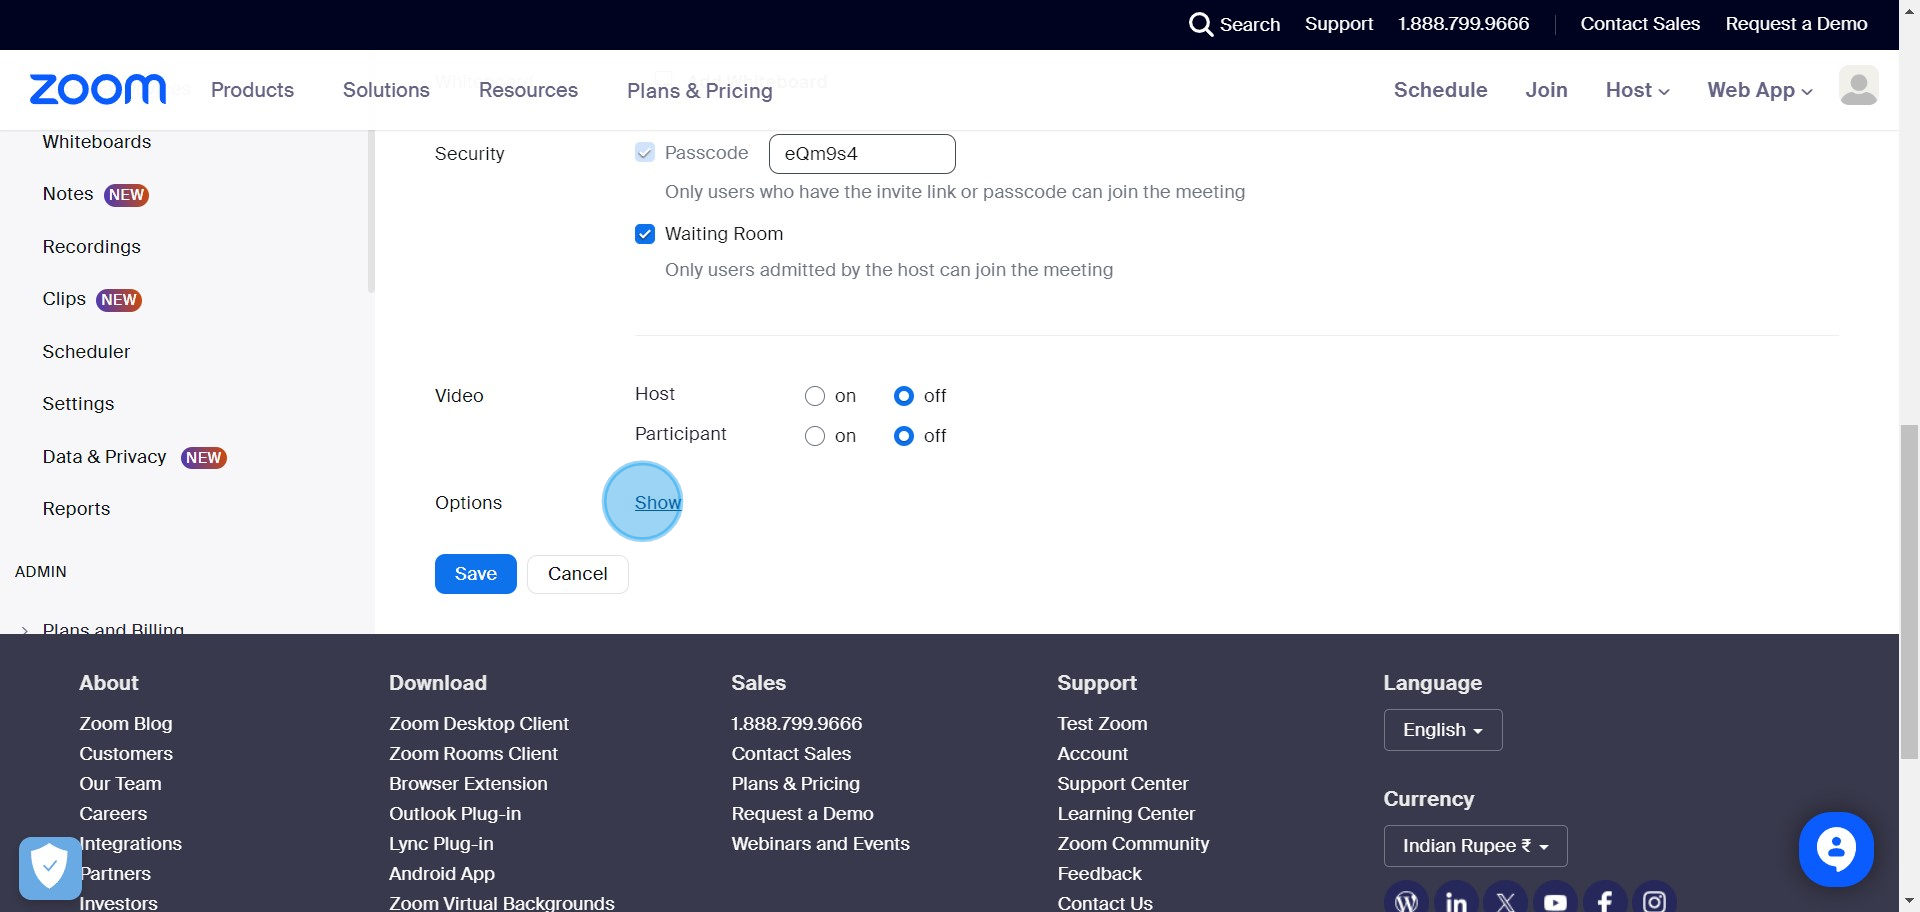Open Reports in the sidebar

(76, 509)
